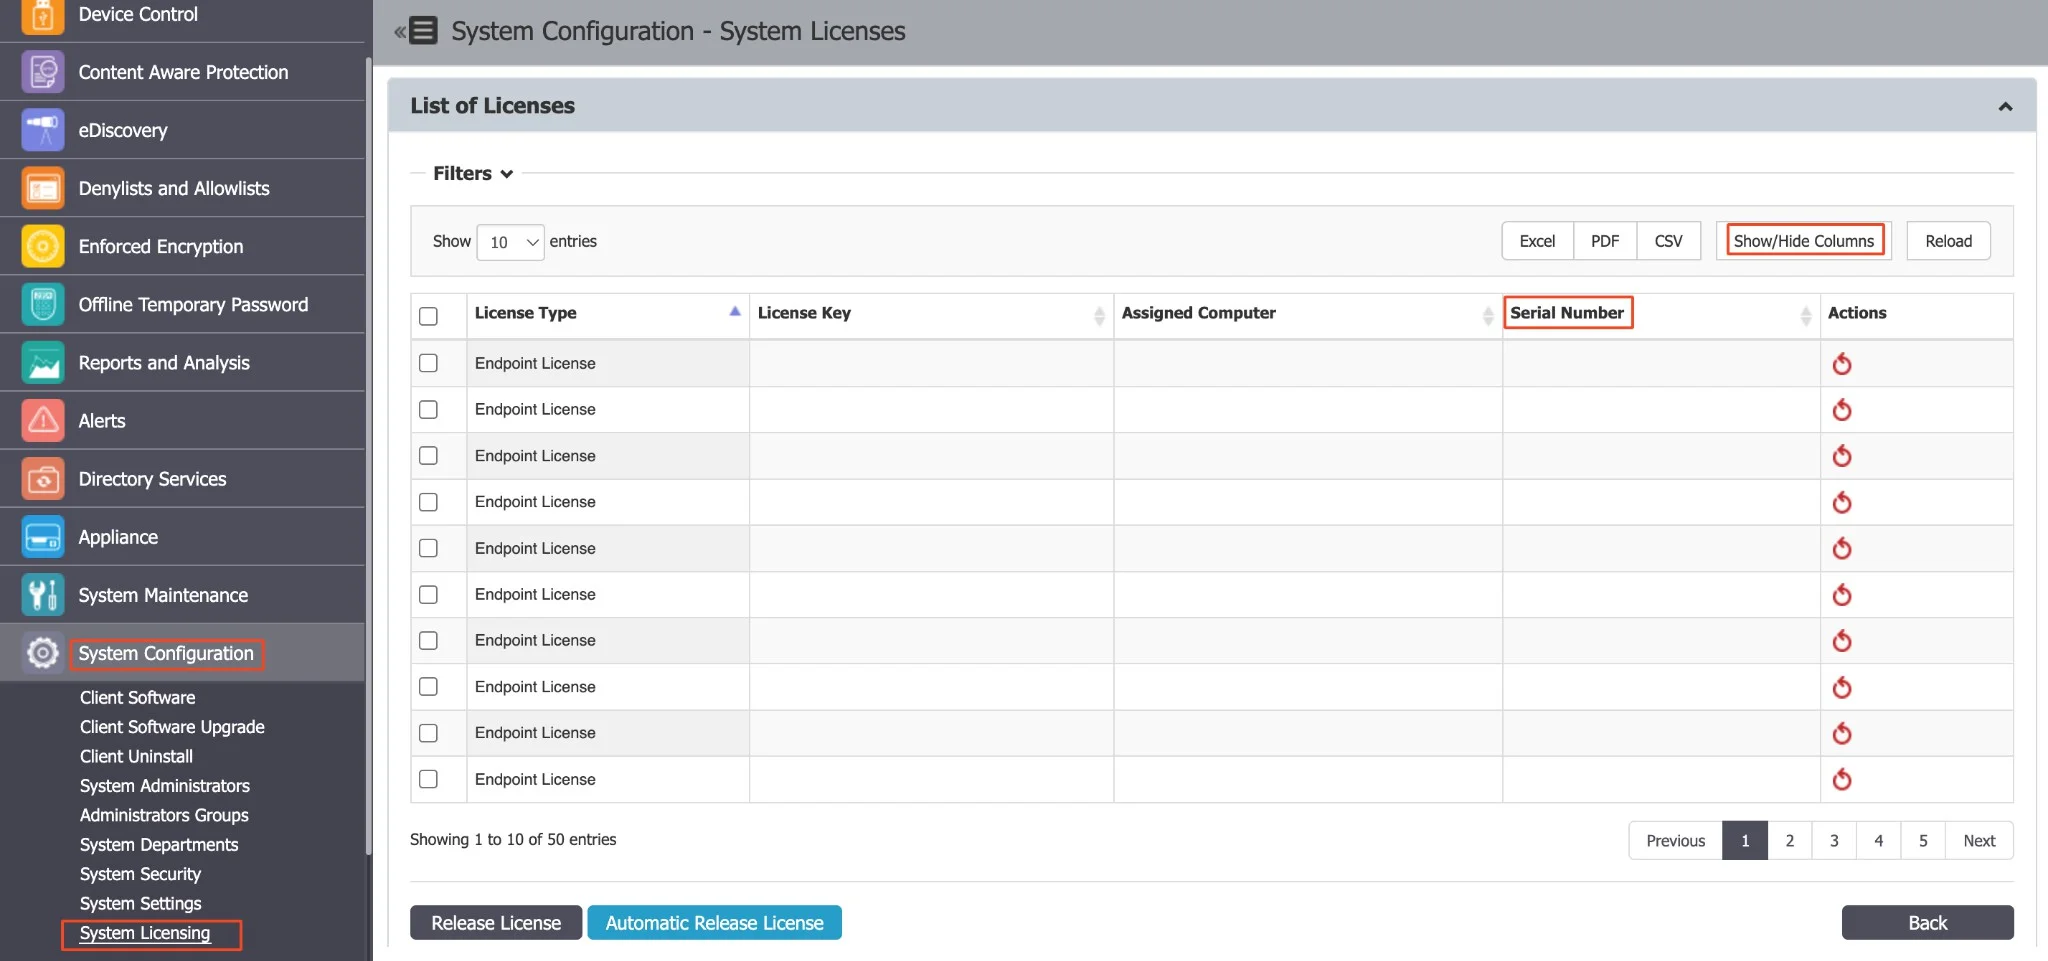This screenshot has width=2048, height=961.
Task: Click release icon in the tenth license row
Action: click(1841, 779)
